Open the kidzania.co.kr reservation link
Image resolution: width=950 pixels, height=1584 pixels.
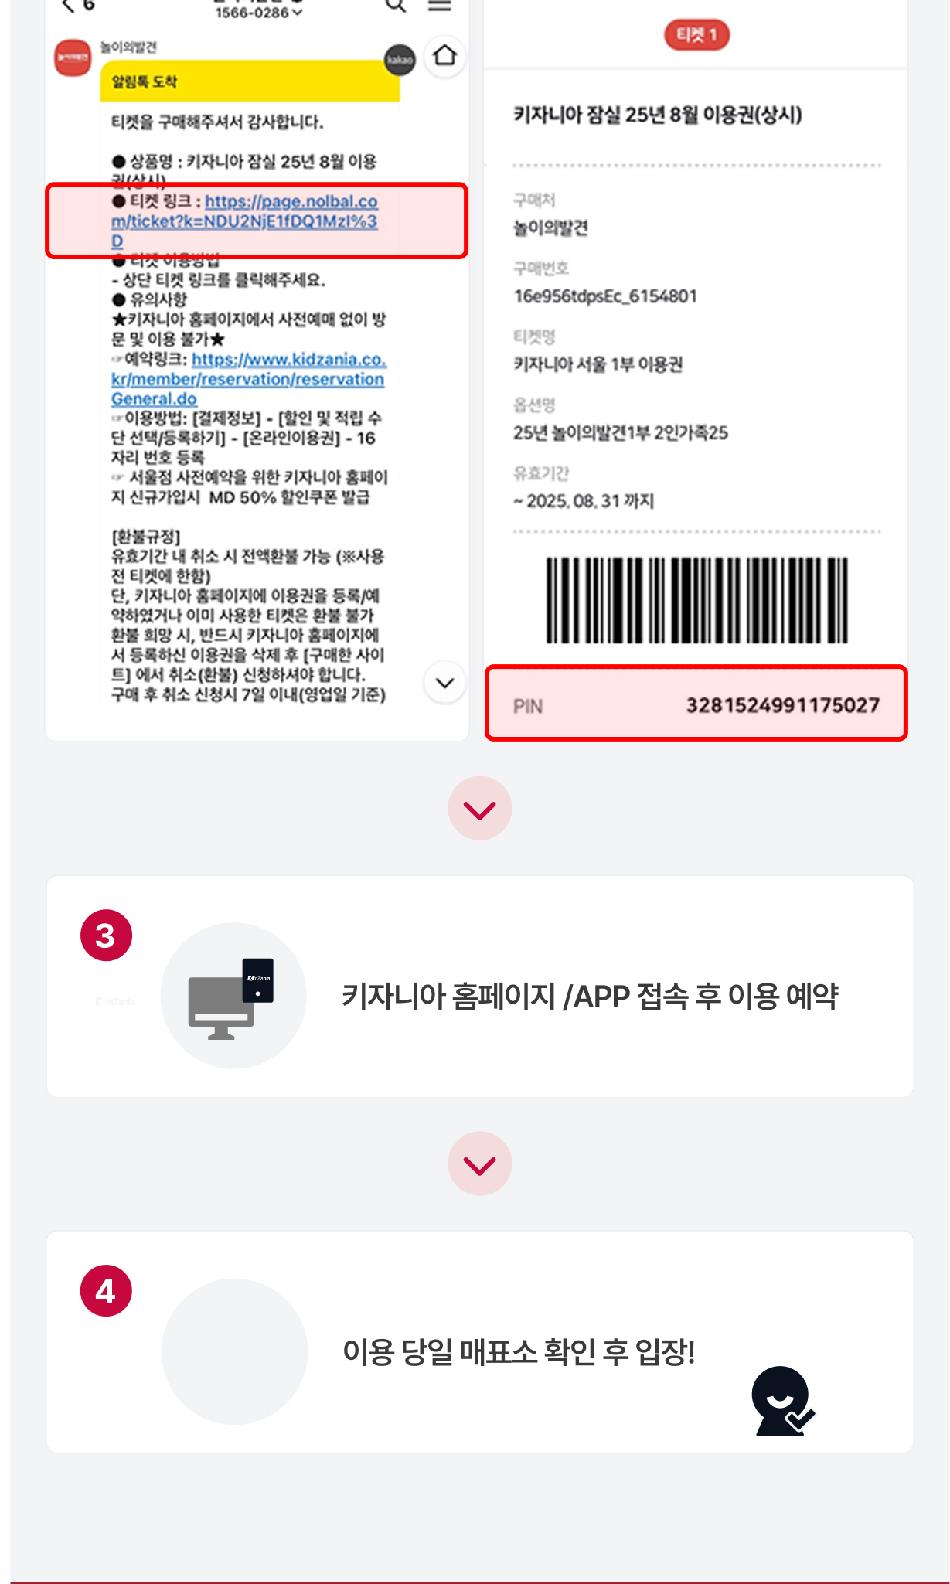coord(249,379)
